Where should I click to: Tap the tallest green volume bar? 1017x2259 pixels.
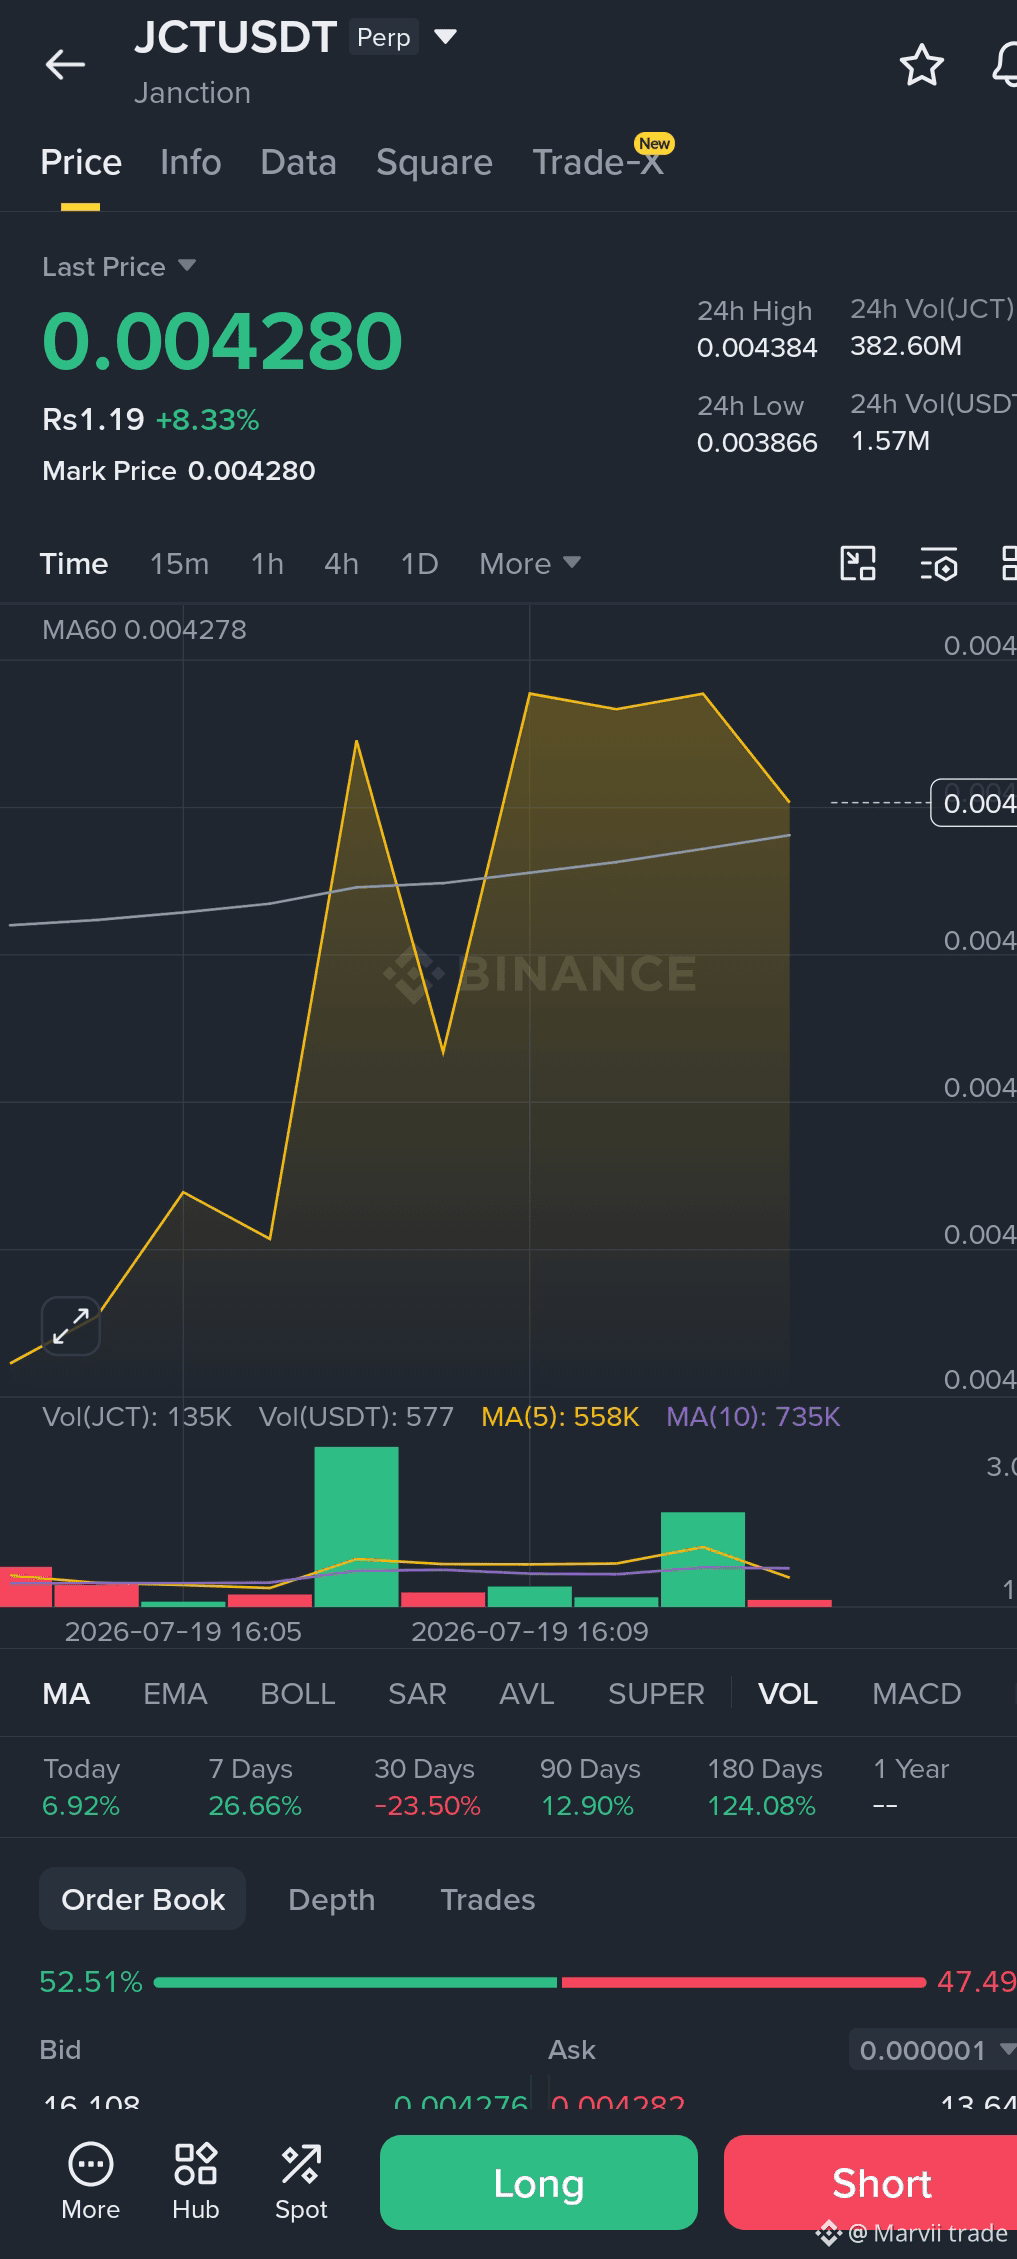(x=356, y=1527)
